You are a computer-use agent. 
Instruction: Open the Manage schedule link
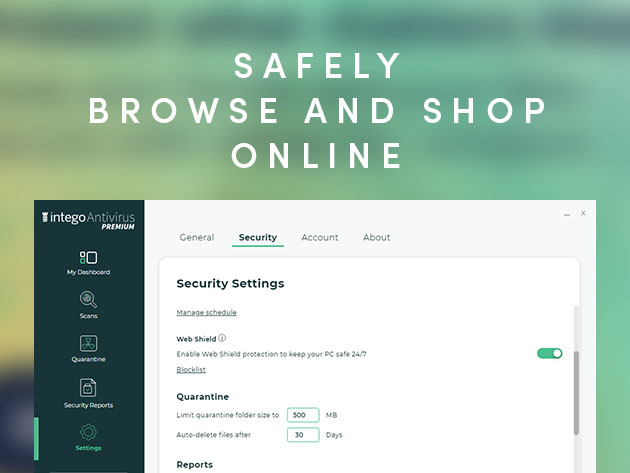pos(207,312)
